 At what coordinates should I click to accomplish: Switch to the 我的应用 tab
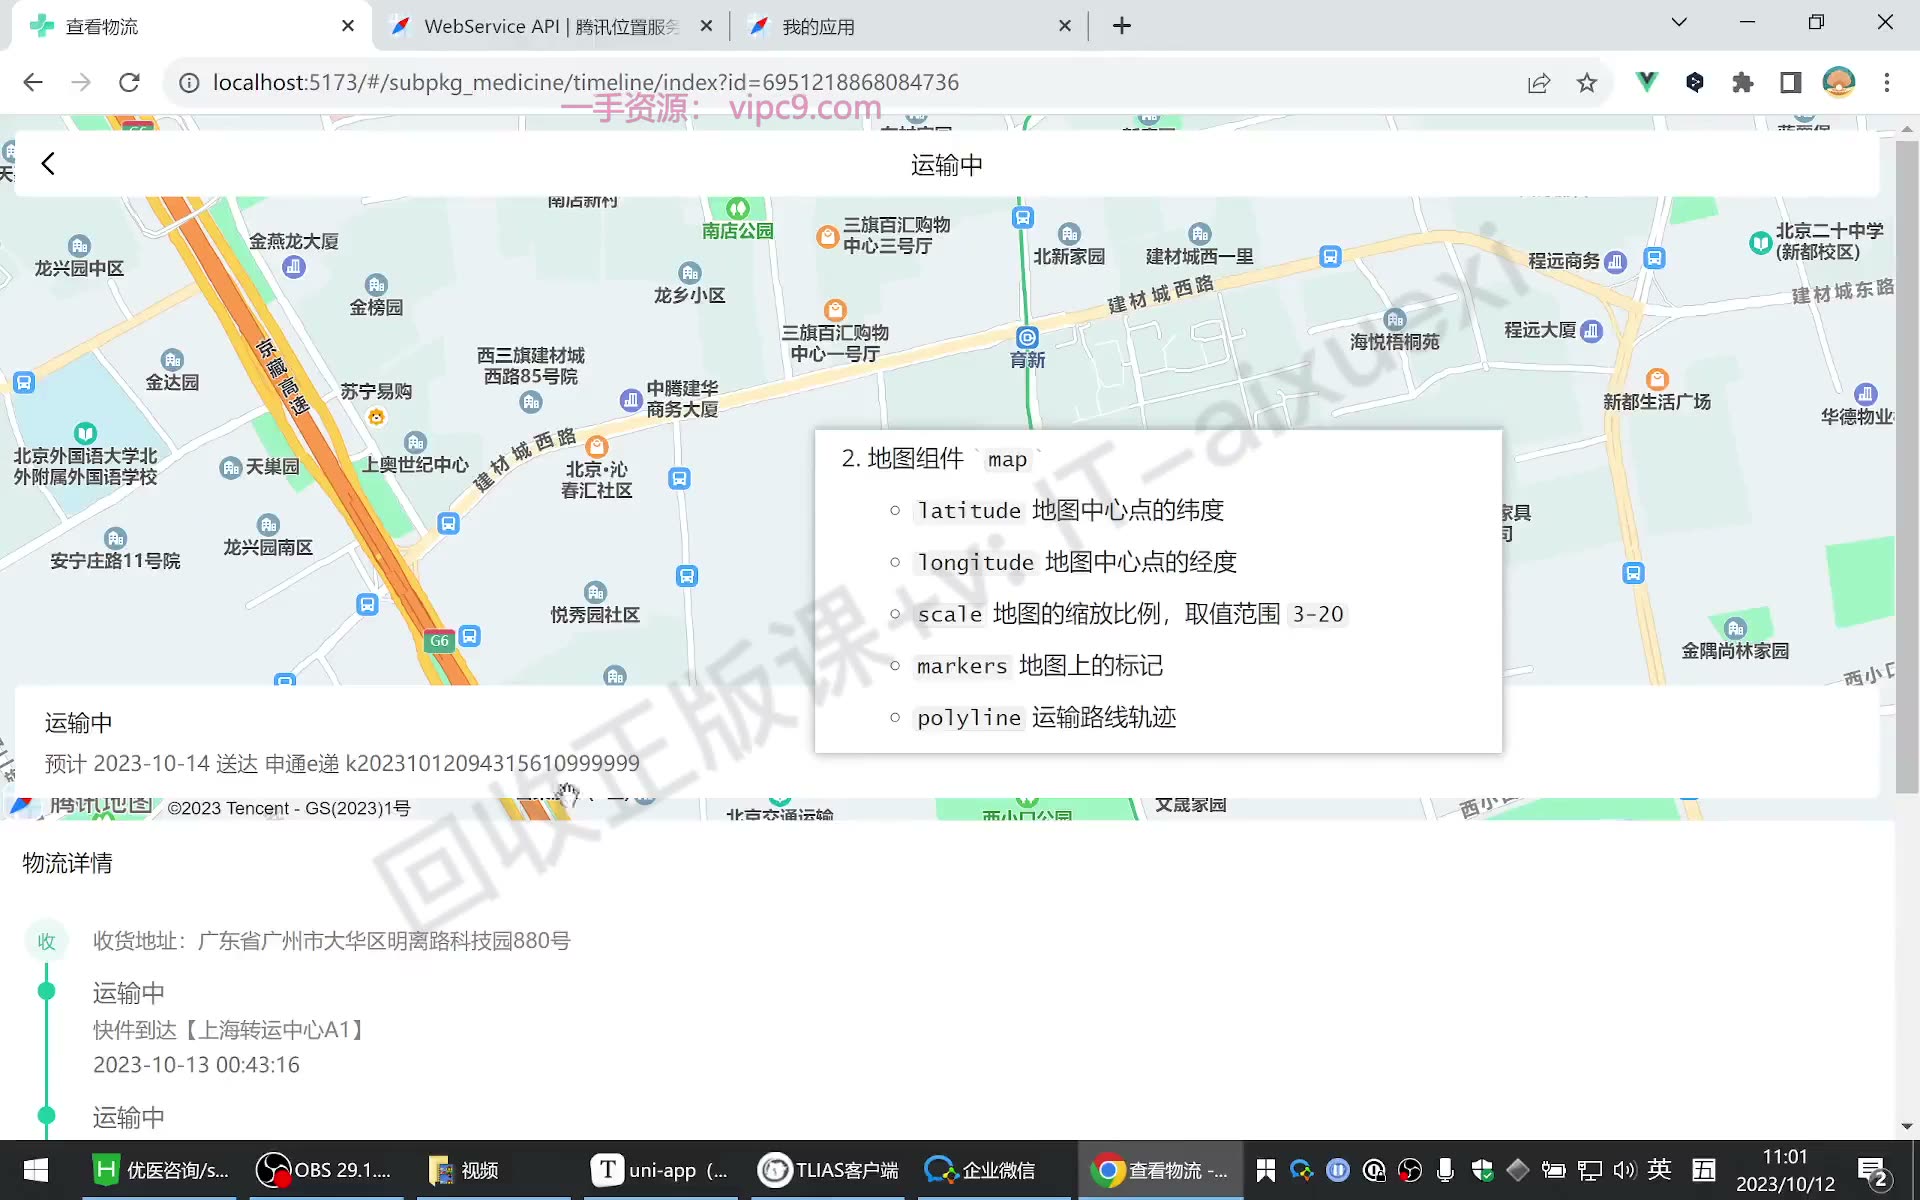coord(910,26)
